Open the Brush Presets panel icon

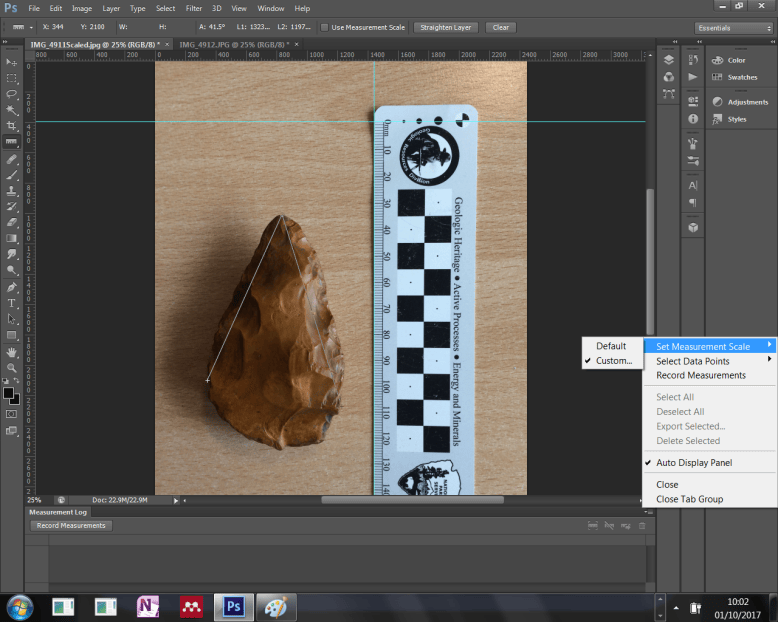pos(693,161)
